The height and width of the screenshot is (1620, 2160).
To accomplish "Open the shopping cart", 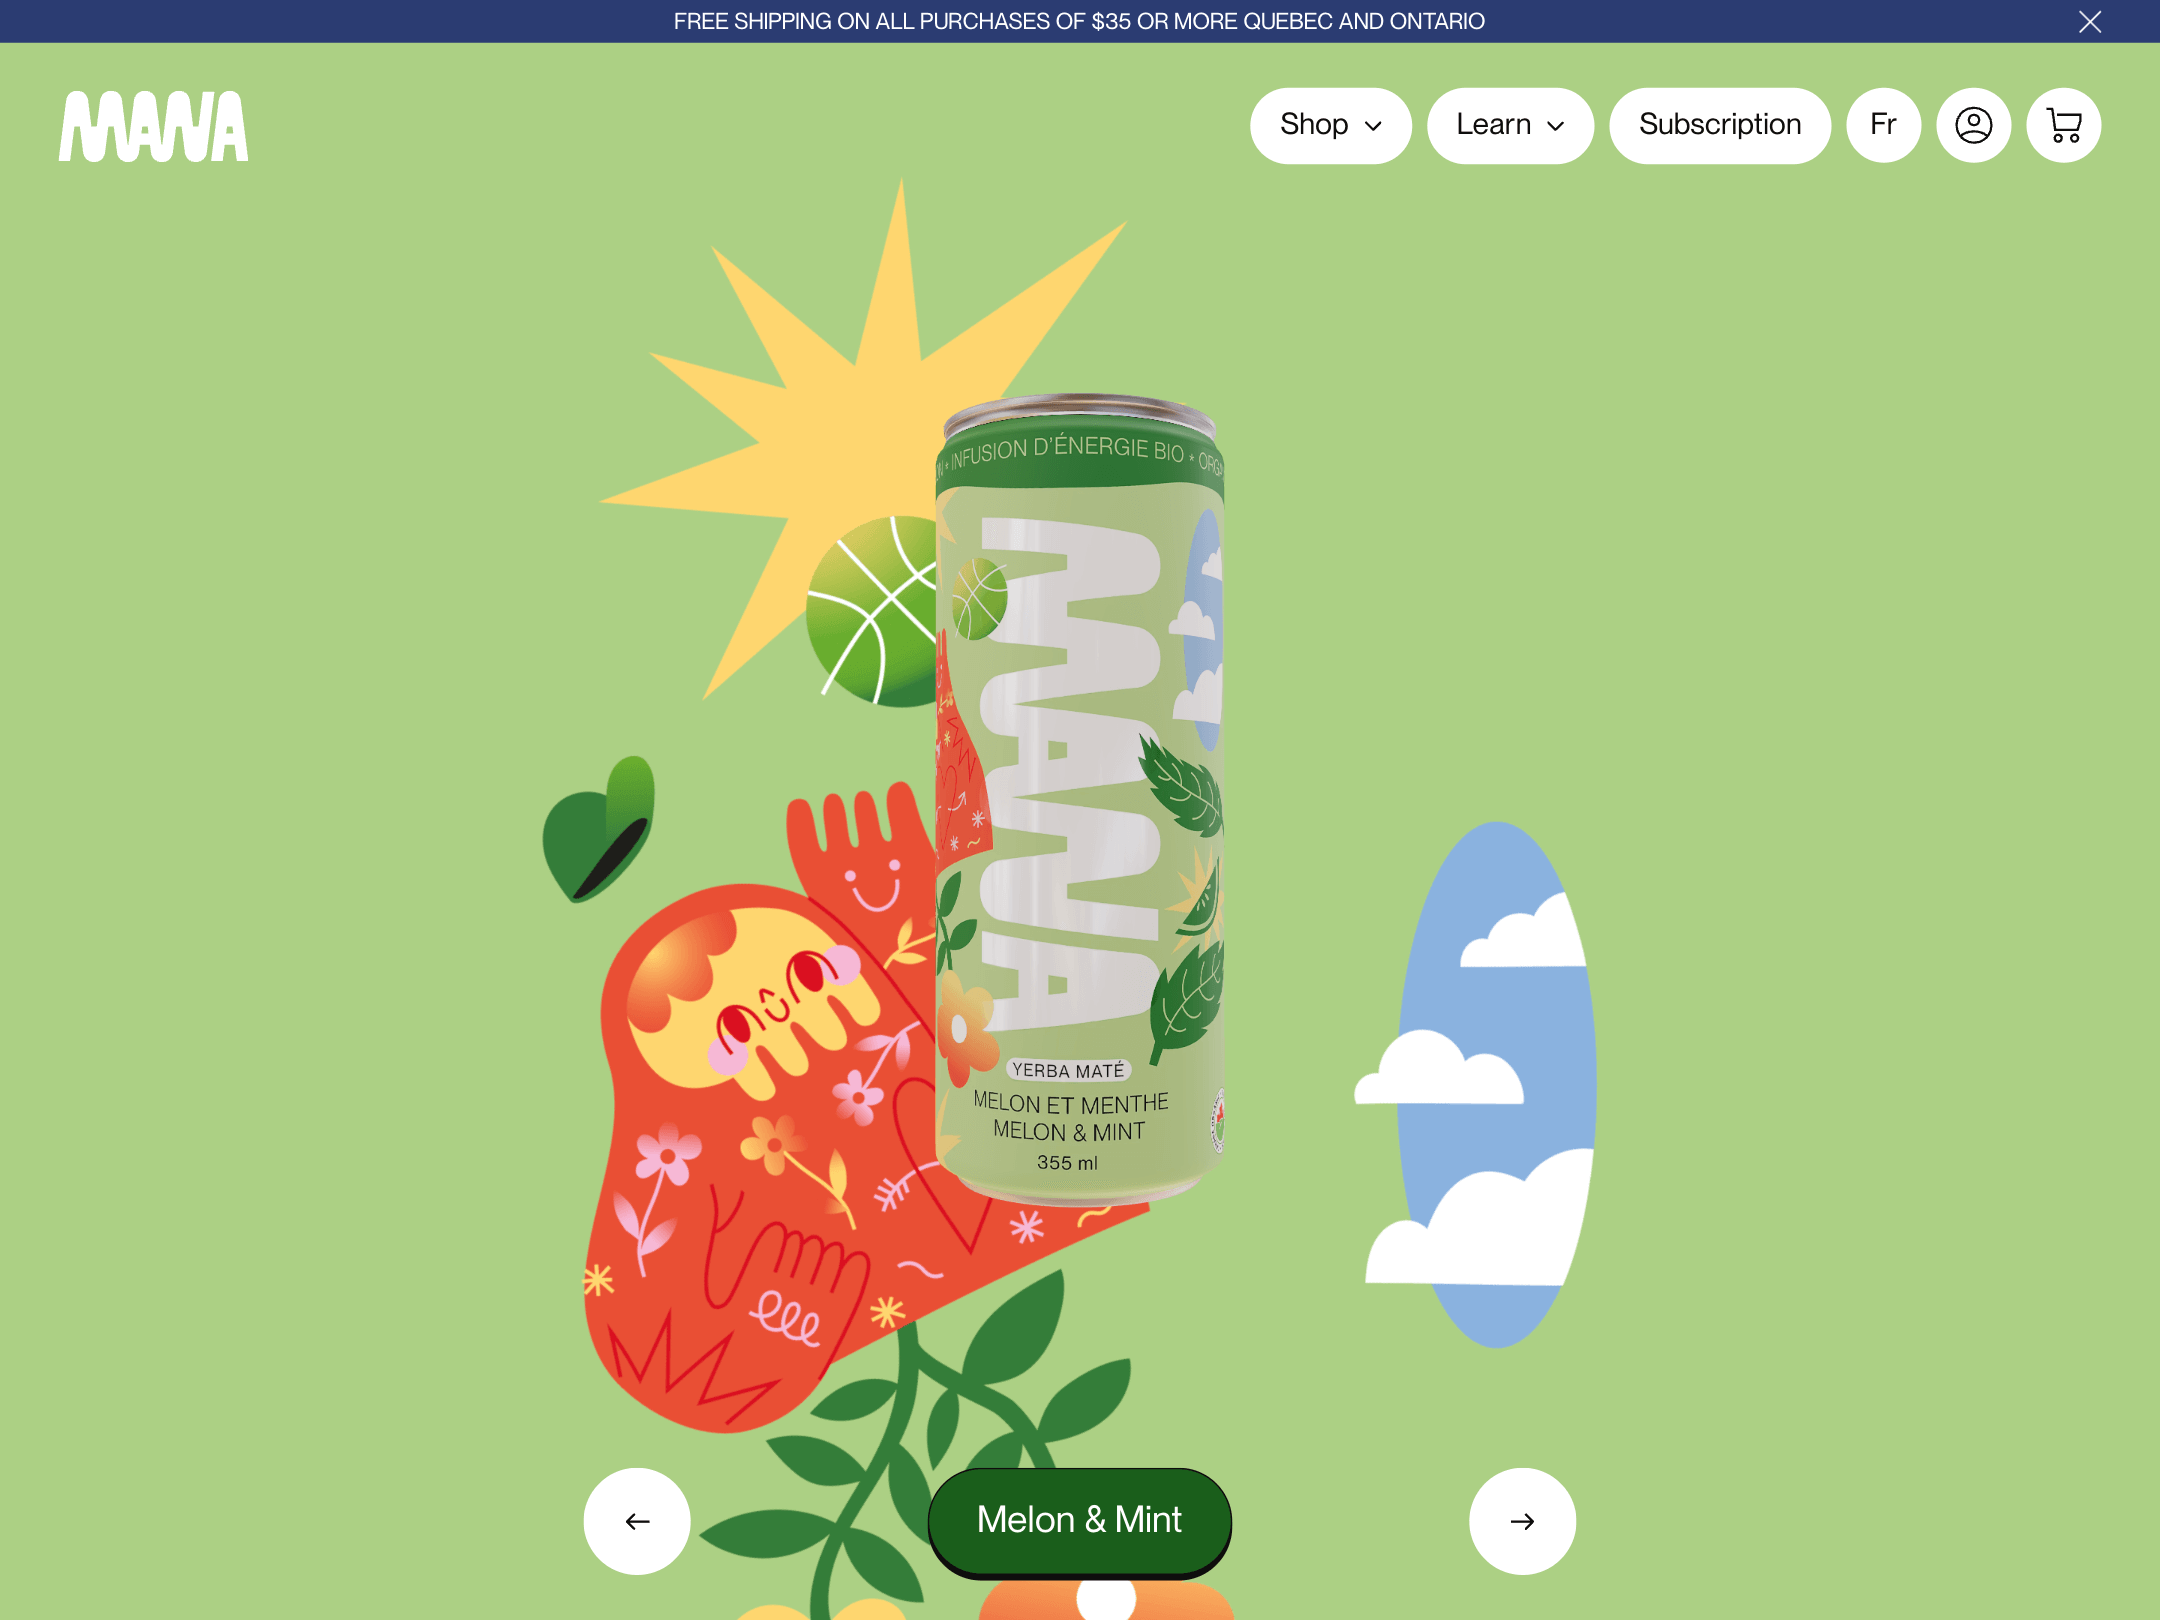I will pyautogui.click(x=2063, y=125).
